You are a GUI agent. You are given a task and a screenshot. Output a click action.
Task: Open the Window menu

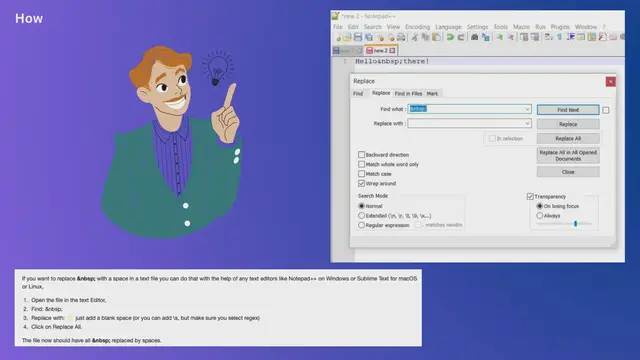tap(586, 27)
